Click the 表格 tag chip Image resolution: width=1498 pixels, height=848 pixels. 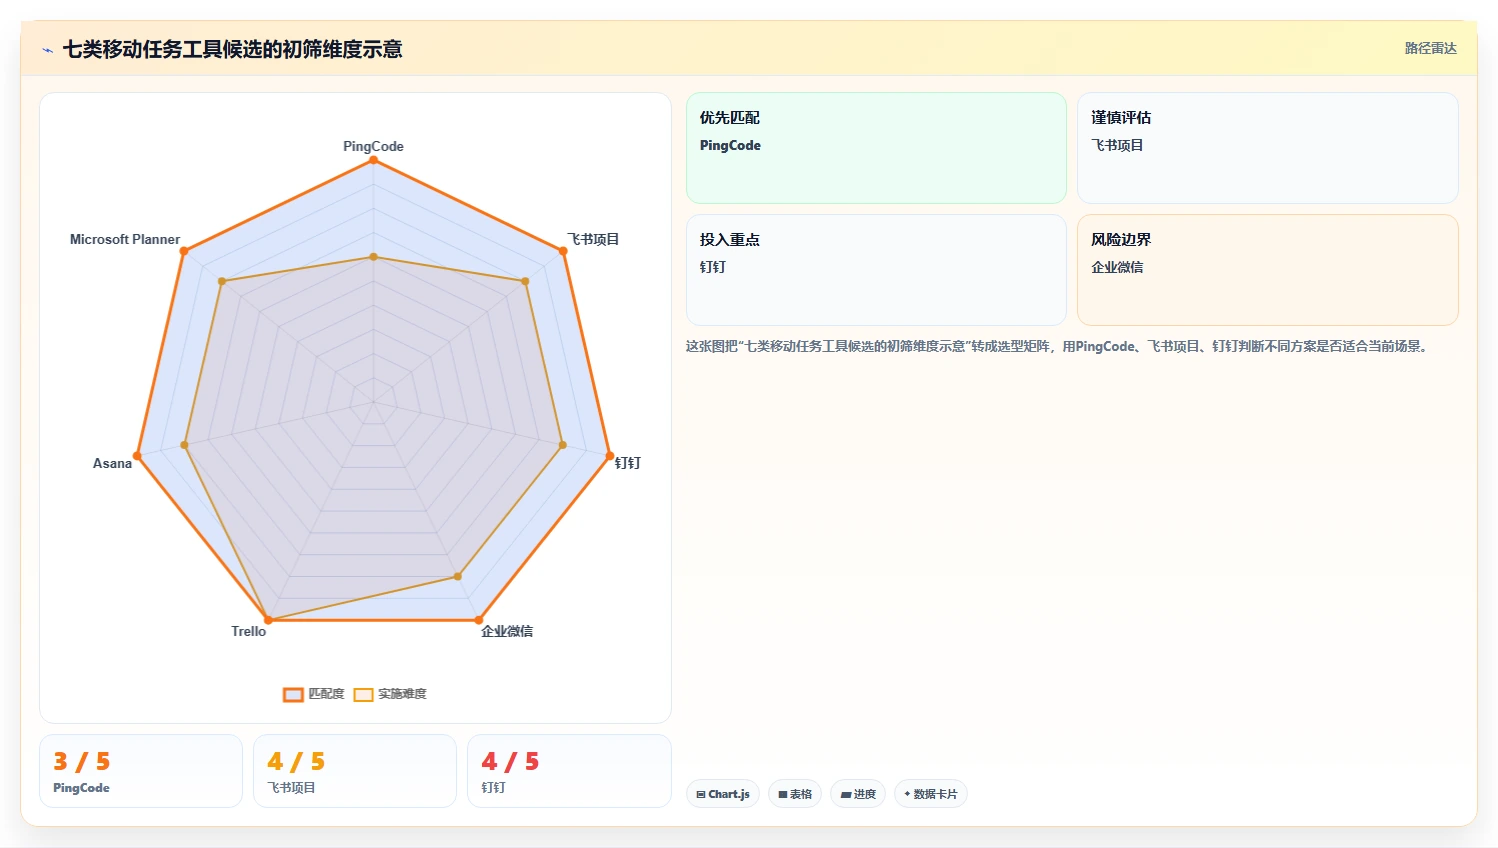coord(795,794)
